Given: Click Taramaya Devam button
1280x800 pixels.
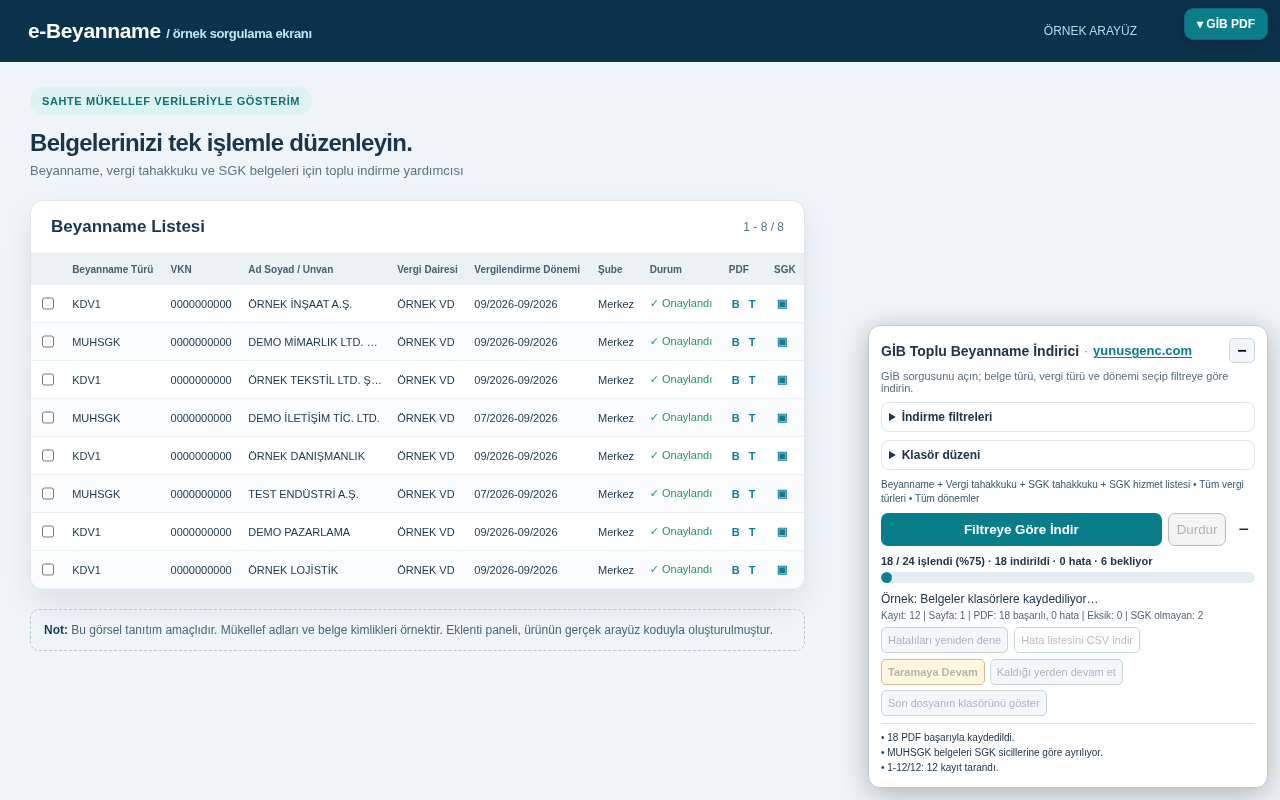Looking at the screenshot, I should [933, 672].
